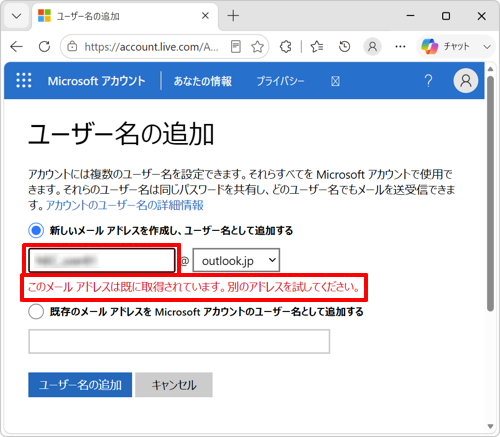Click the vertical scrollbar thumb

pos(490,193)
